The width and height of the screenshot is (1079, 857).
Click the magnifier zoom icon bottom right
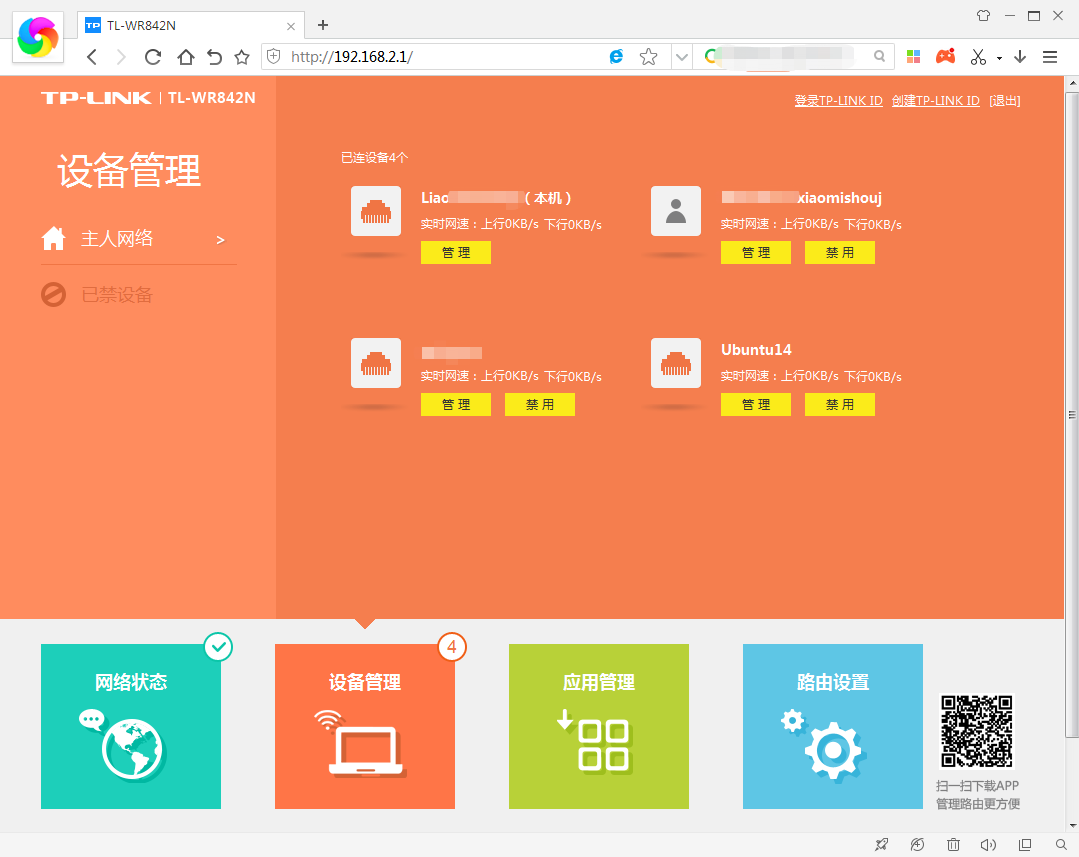point(1060,844)
